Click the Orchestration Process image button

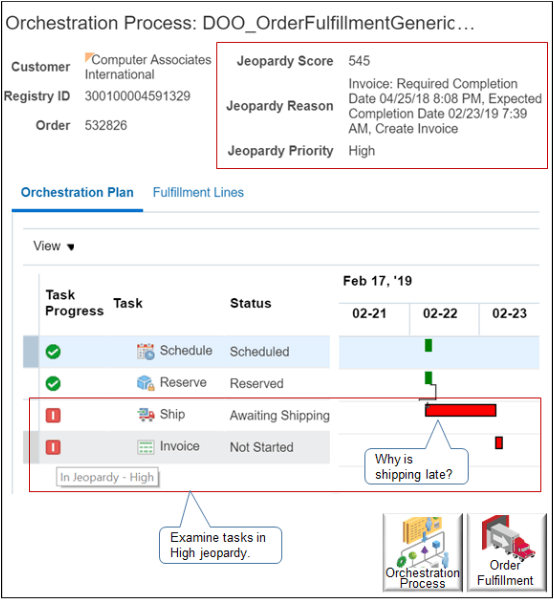[422, 553]
